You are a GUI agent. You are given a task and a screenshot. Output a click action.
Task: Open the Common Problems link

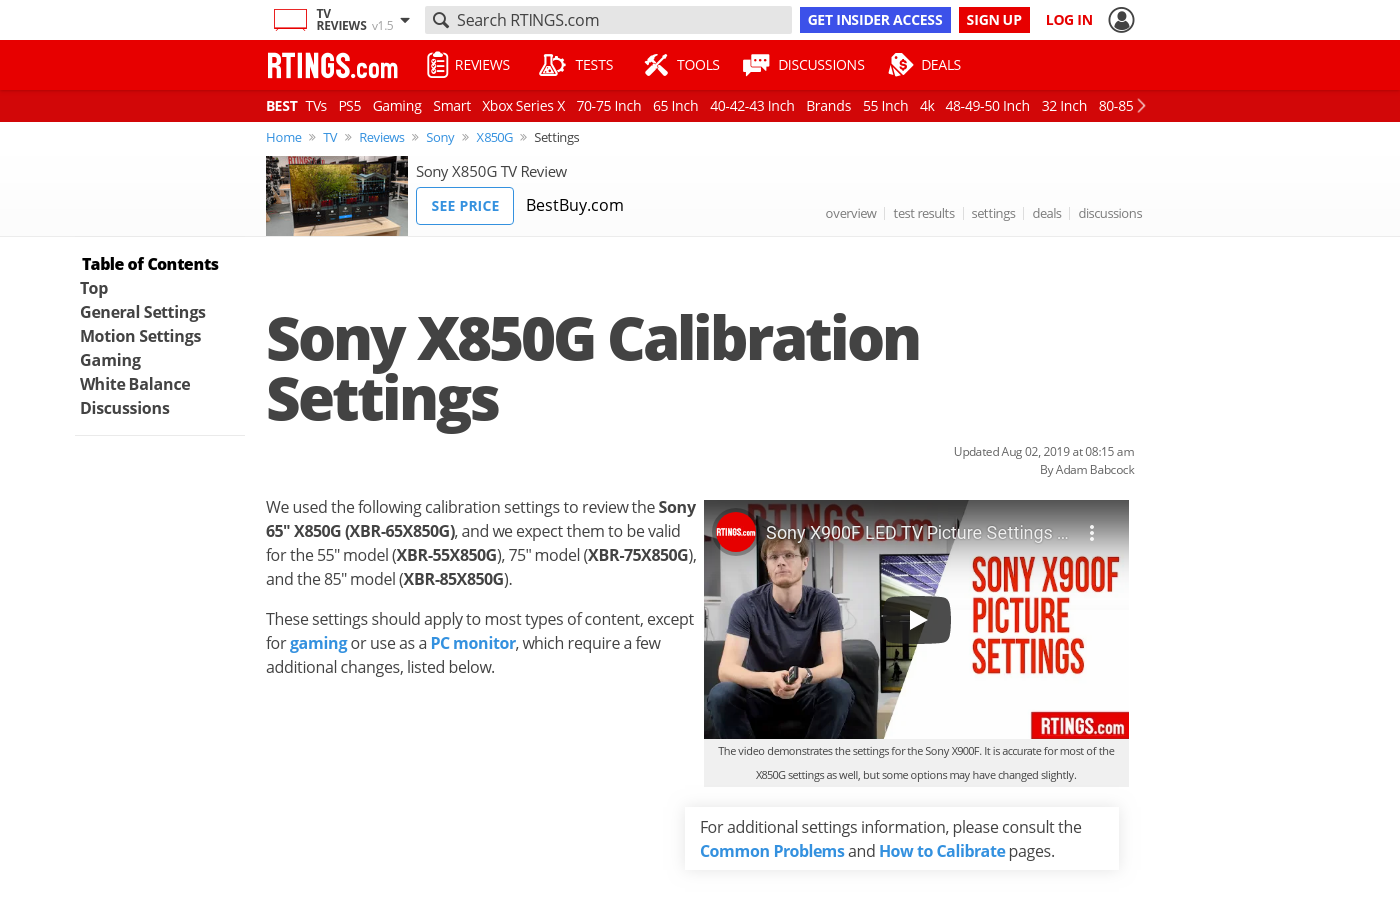(772, 851)
